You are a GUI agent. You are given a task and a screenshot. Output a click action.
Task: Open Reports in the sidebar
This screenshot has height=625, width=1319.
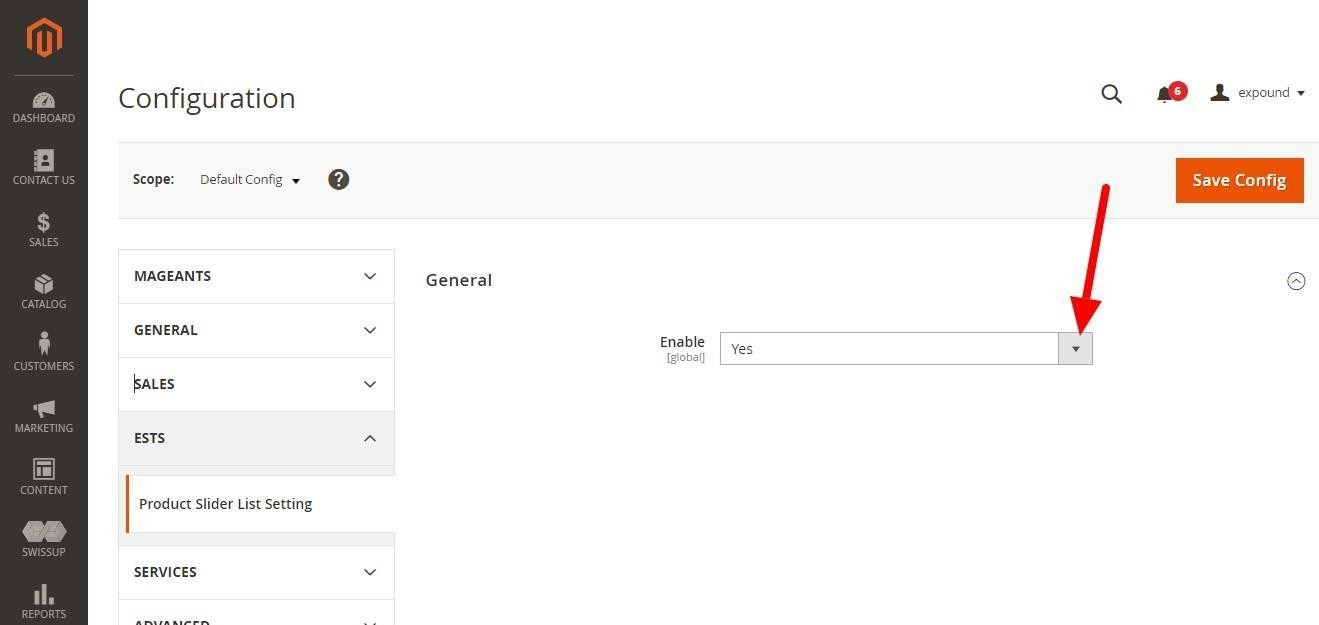click(x=44, y=602)
